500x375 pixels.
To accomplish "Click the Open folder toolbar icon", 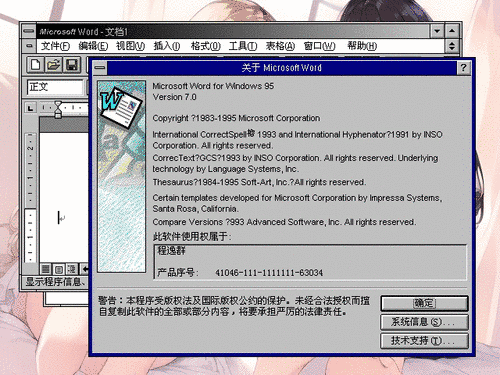I will point(54,65).
